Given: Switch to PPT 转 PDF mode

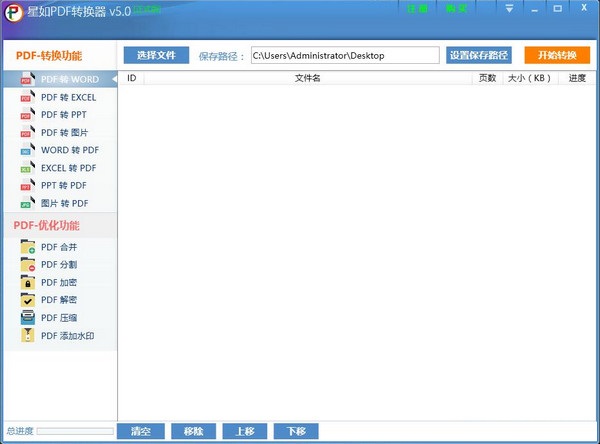Looking at the screenshot, I should (60, 185).
